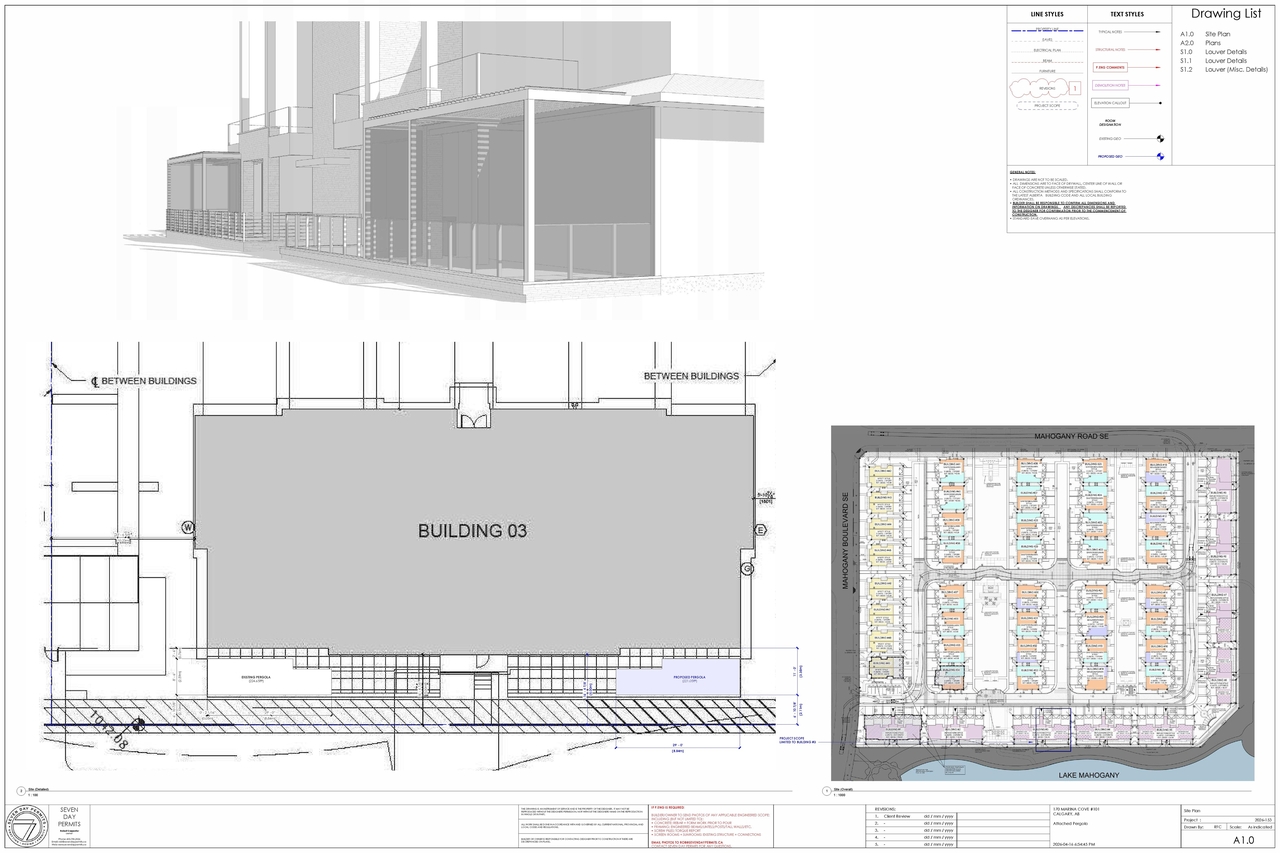Click the "BUILDING 03" label
The height and width of the screenshot is (853, 1280).
point(472,531)
